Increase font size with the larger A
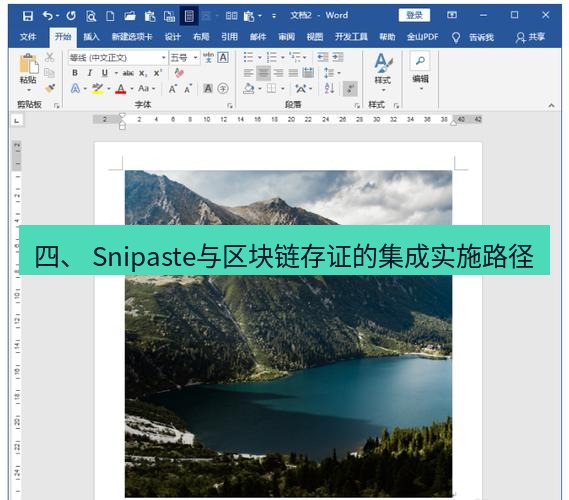569x500 pixels. [x=173, y=89]
